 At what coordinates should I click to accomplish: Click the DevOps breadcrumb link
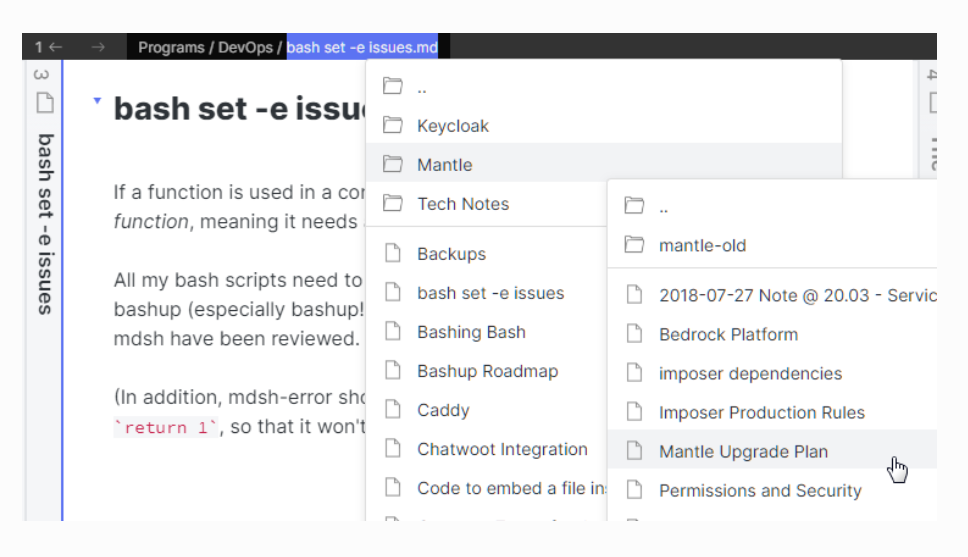tap(245, 47)
